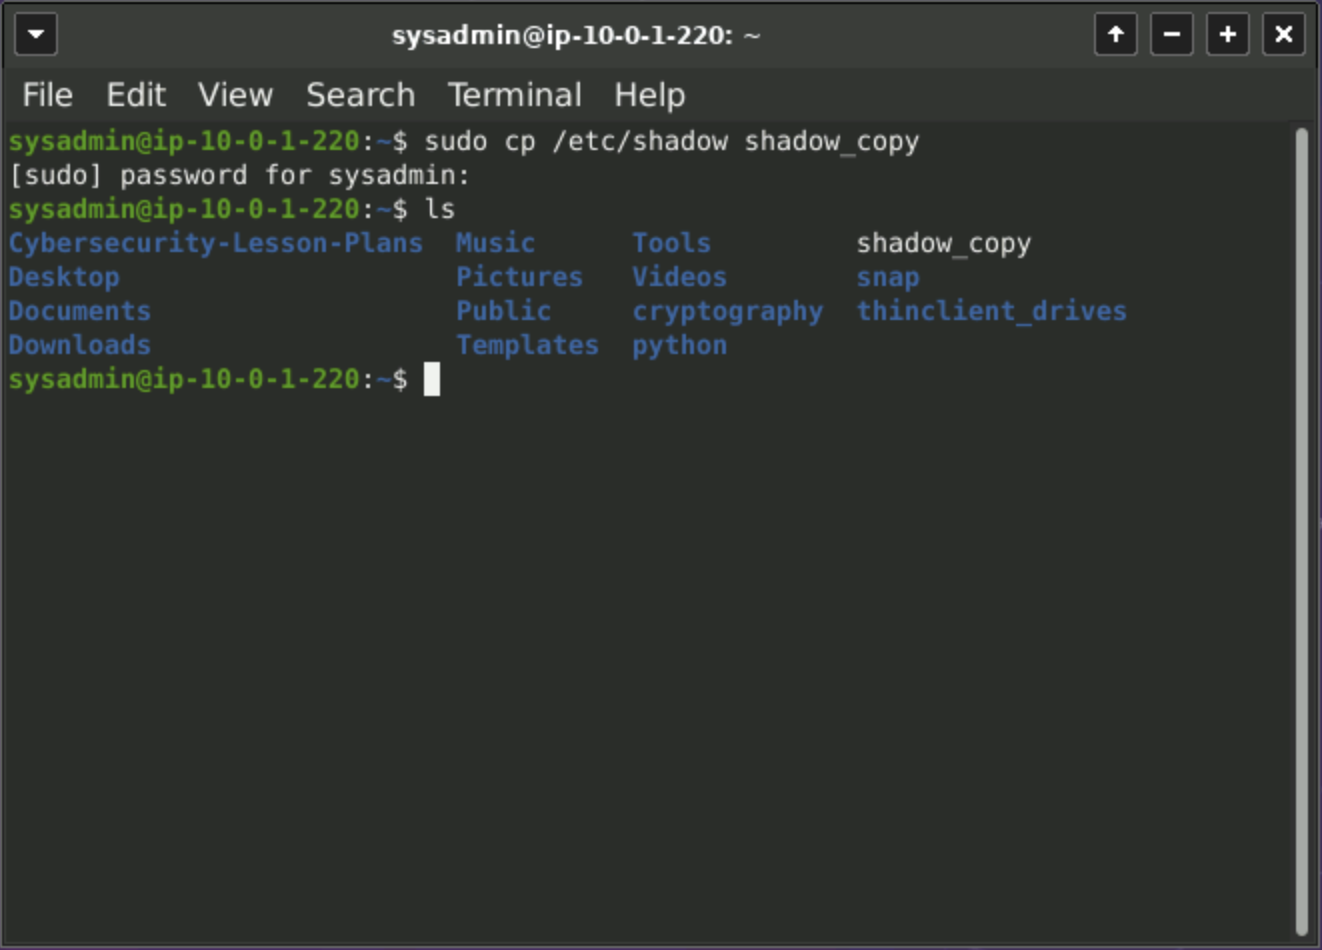Click the terminal cursor block at the prompt
The width and height of the screenshot is (1322, 950).
coord(432,379)
